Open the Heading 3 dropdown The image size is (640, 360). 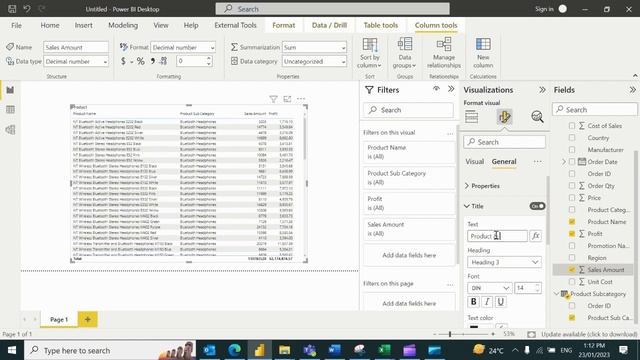504,262
